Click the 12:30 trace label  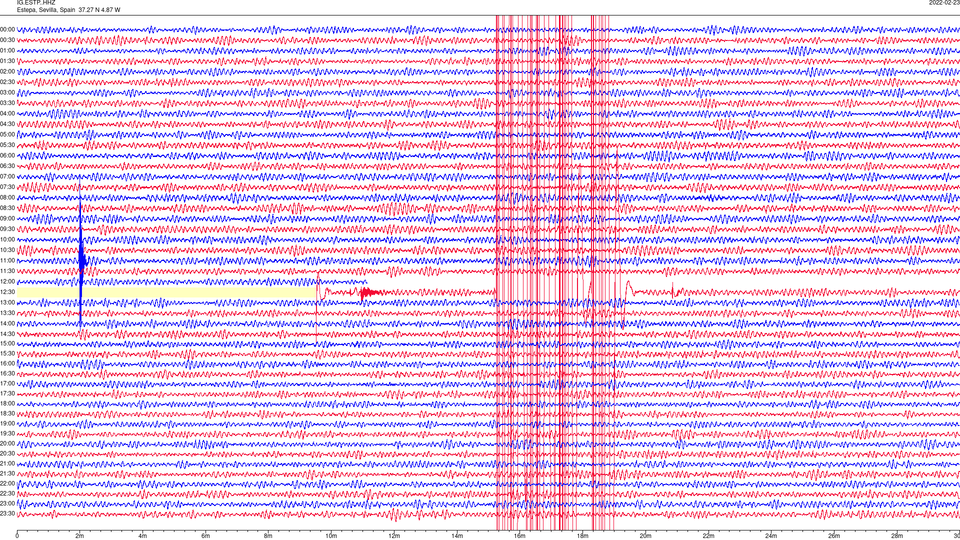[7, 292]
